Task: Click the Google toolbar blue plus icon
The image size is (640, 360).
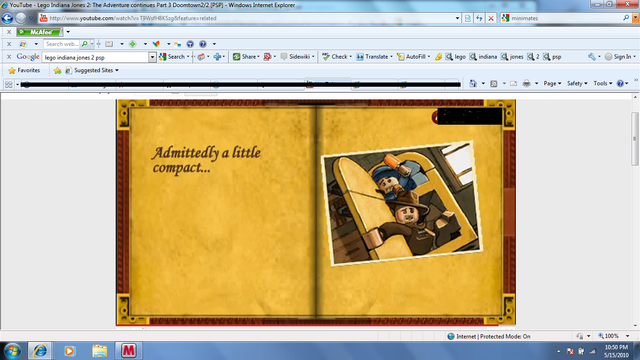Action: [x=217, y=57]
